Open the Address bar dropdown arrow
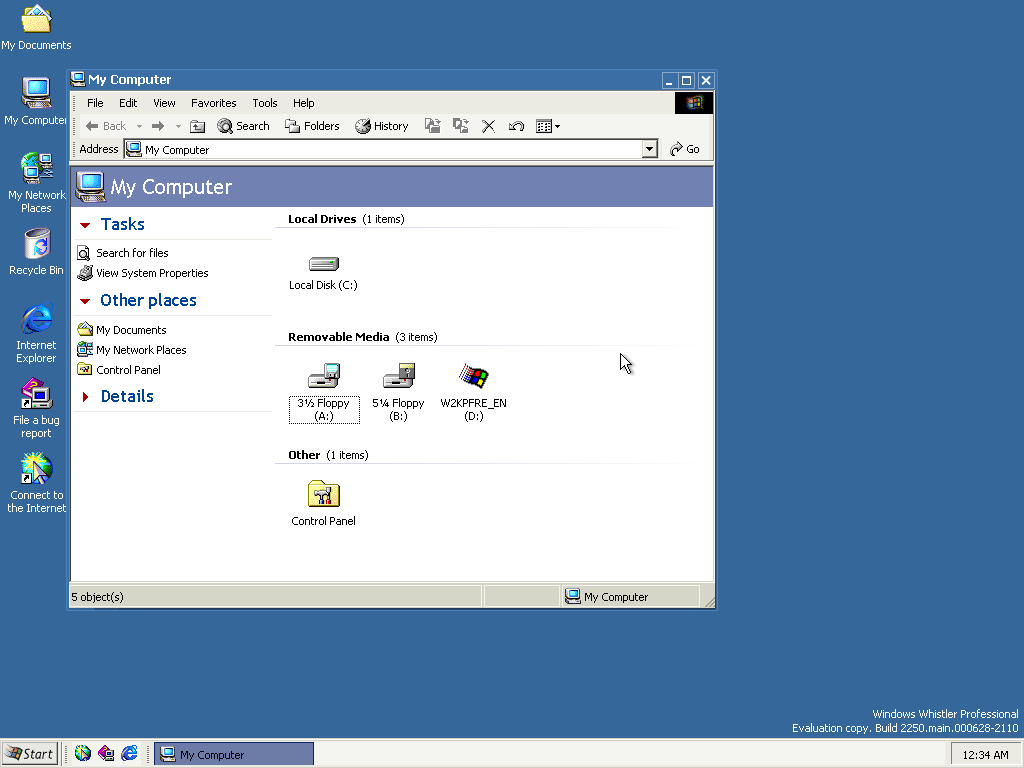Screen dimensions: 1024x768 coord(649,149)
